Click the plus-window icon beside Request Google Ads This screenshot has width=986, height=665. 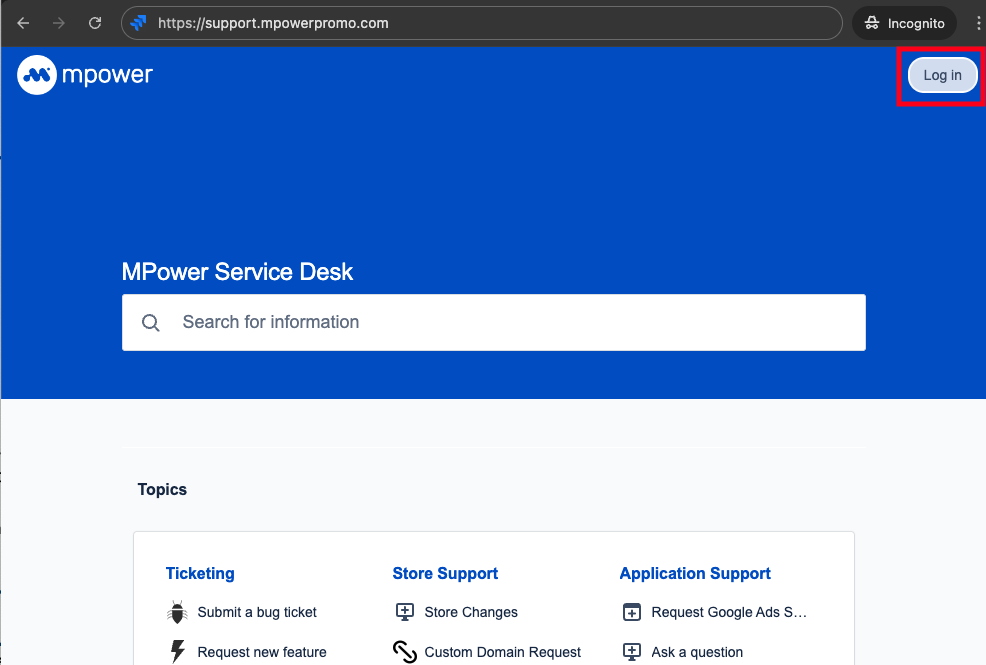coord(631,612)
